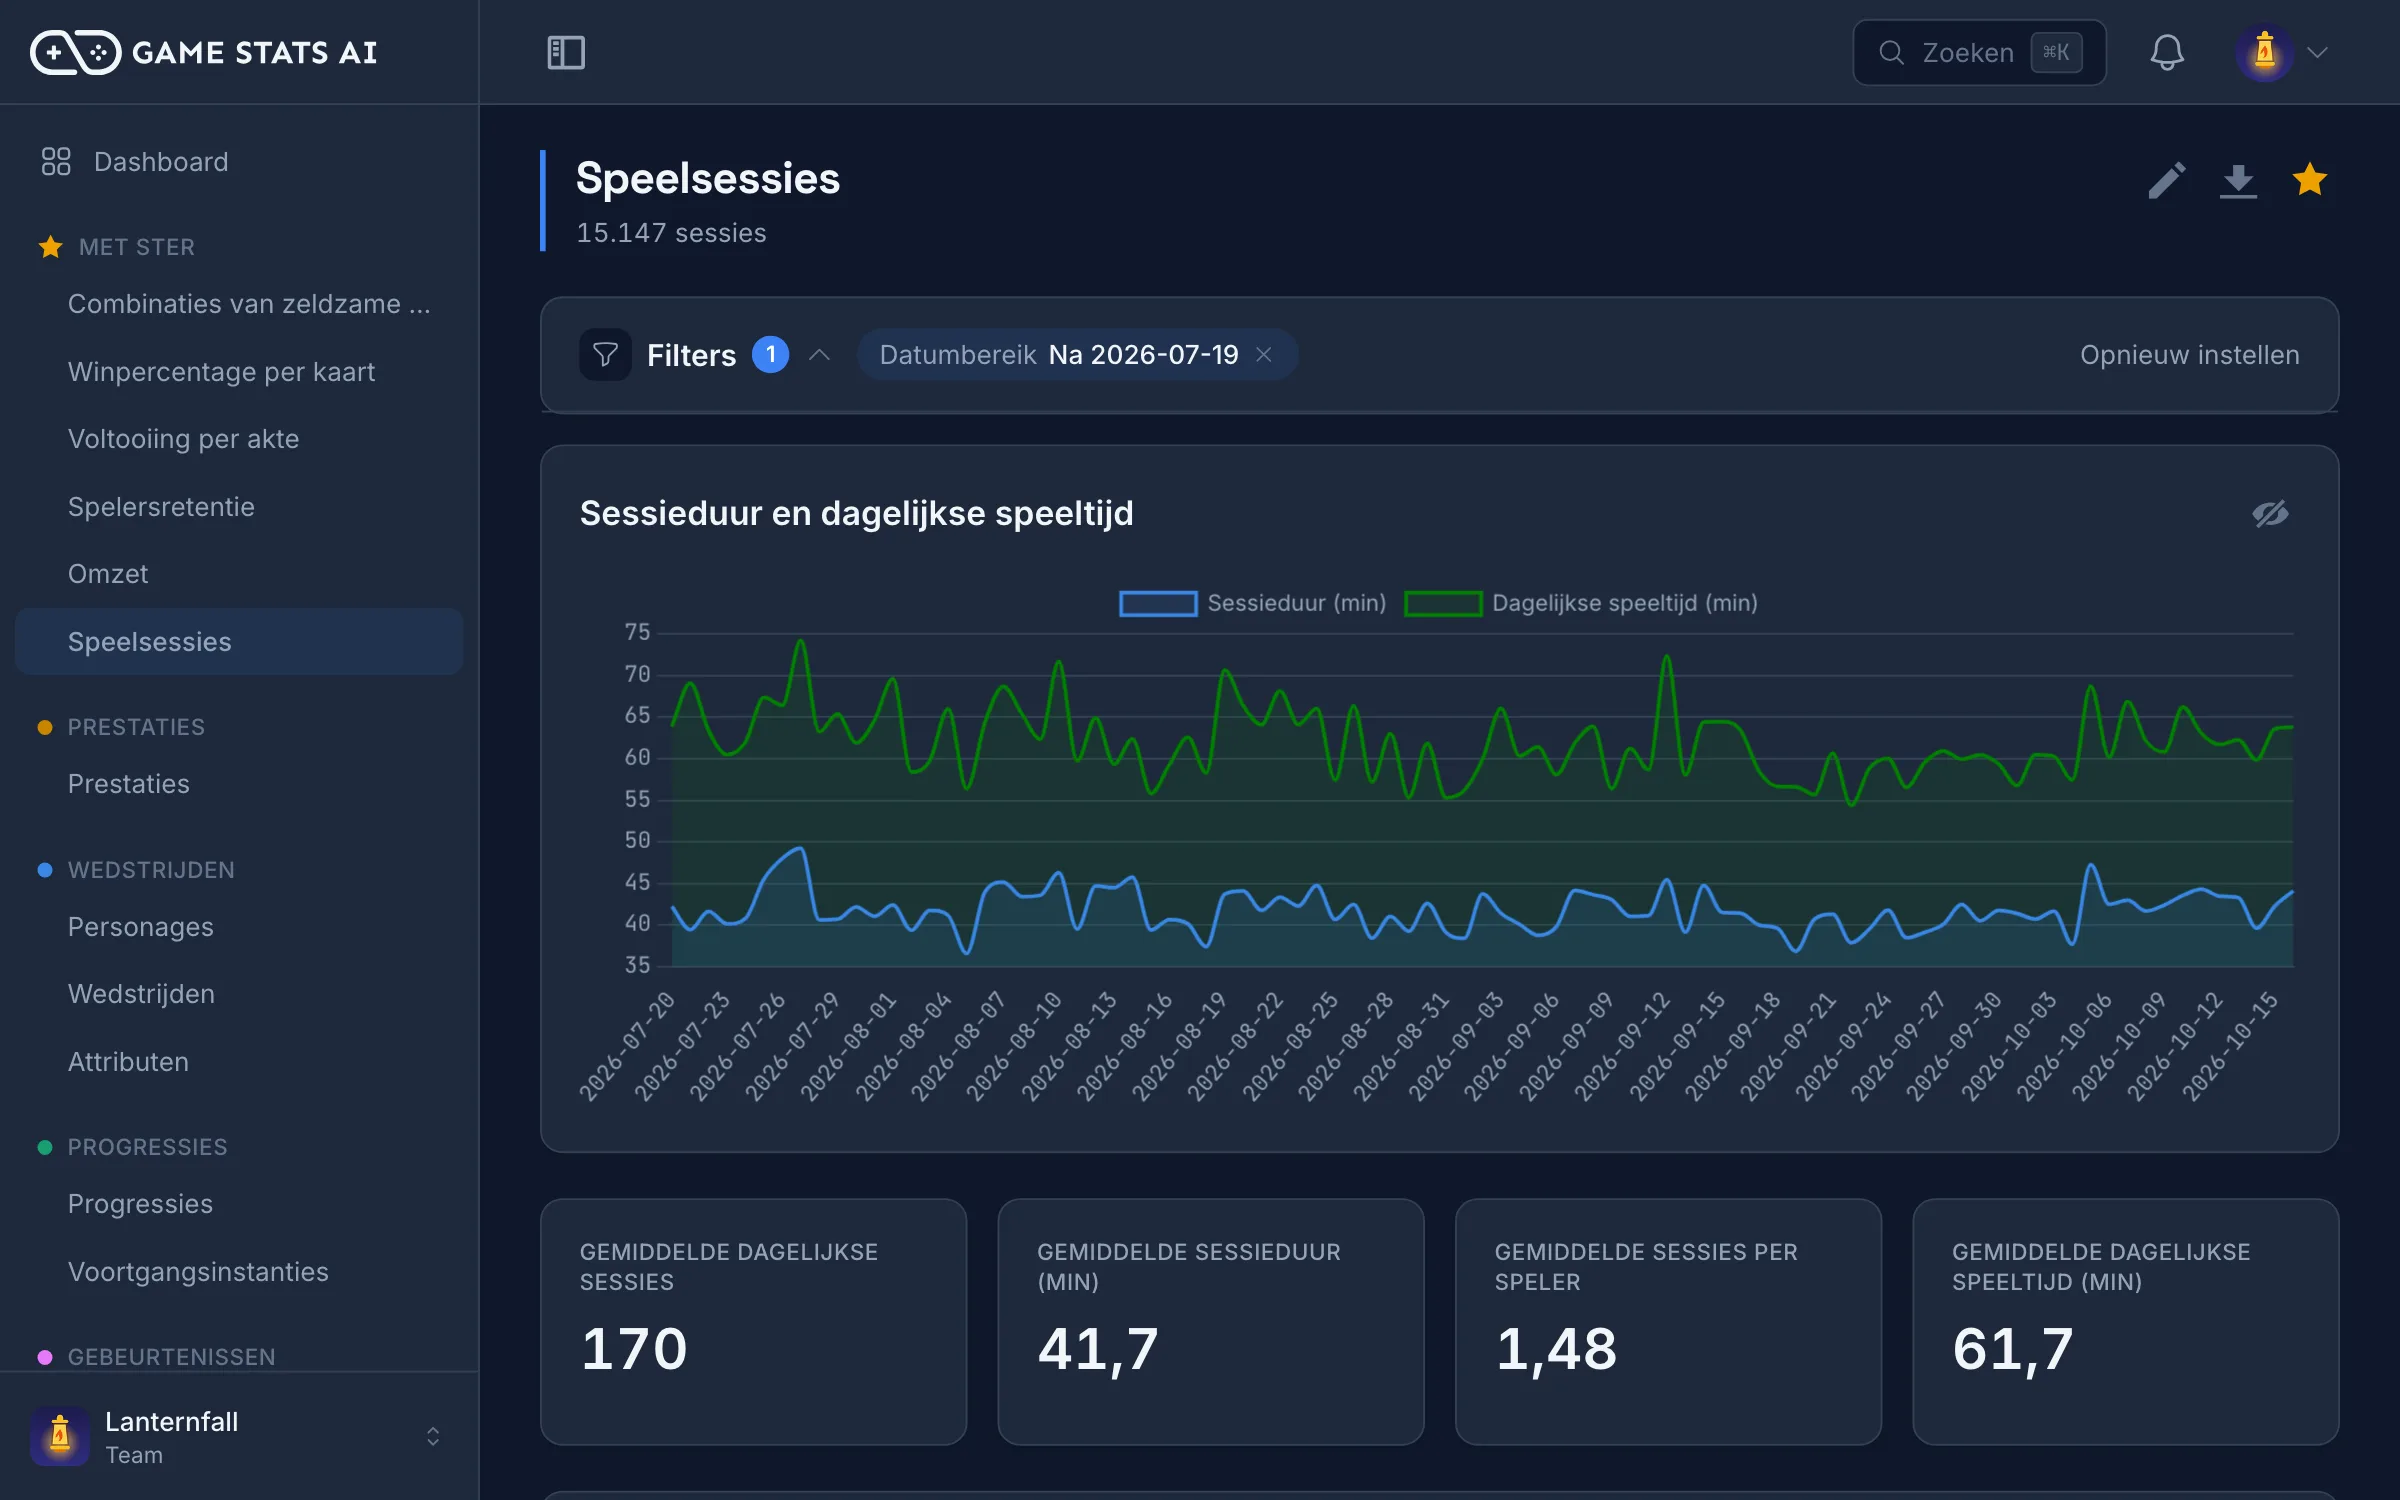The image size is (2400, 1500).
Task: Click the Datumbereik filter chip label
Action: coord(957,355)
